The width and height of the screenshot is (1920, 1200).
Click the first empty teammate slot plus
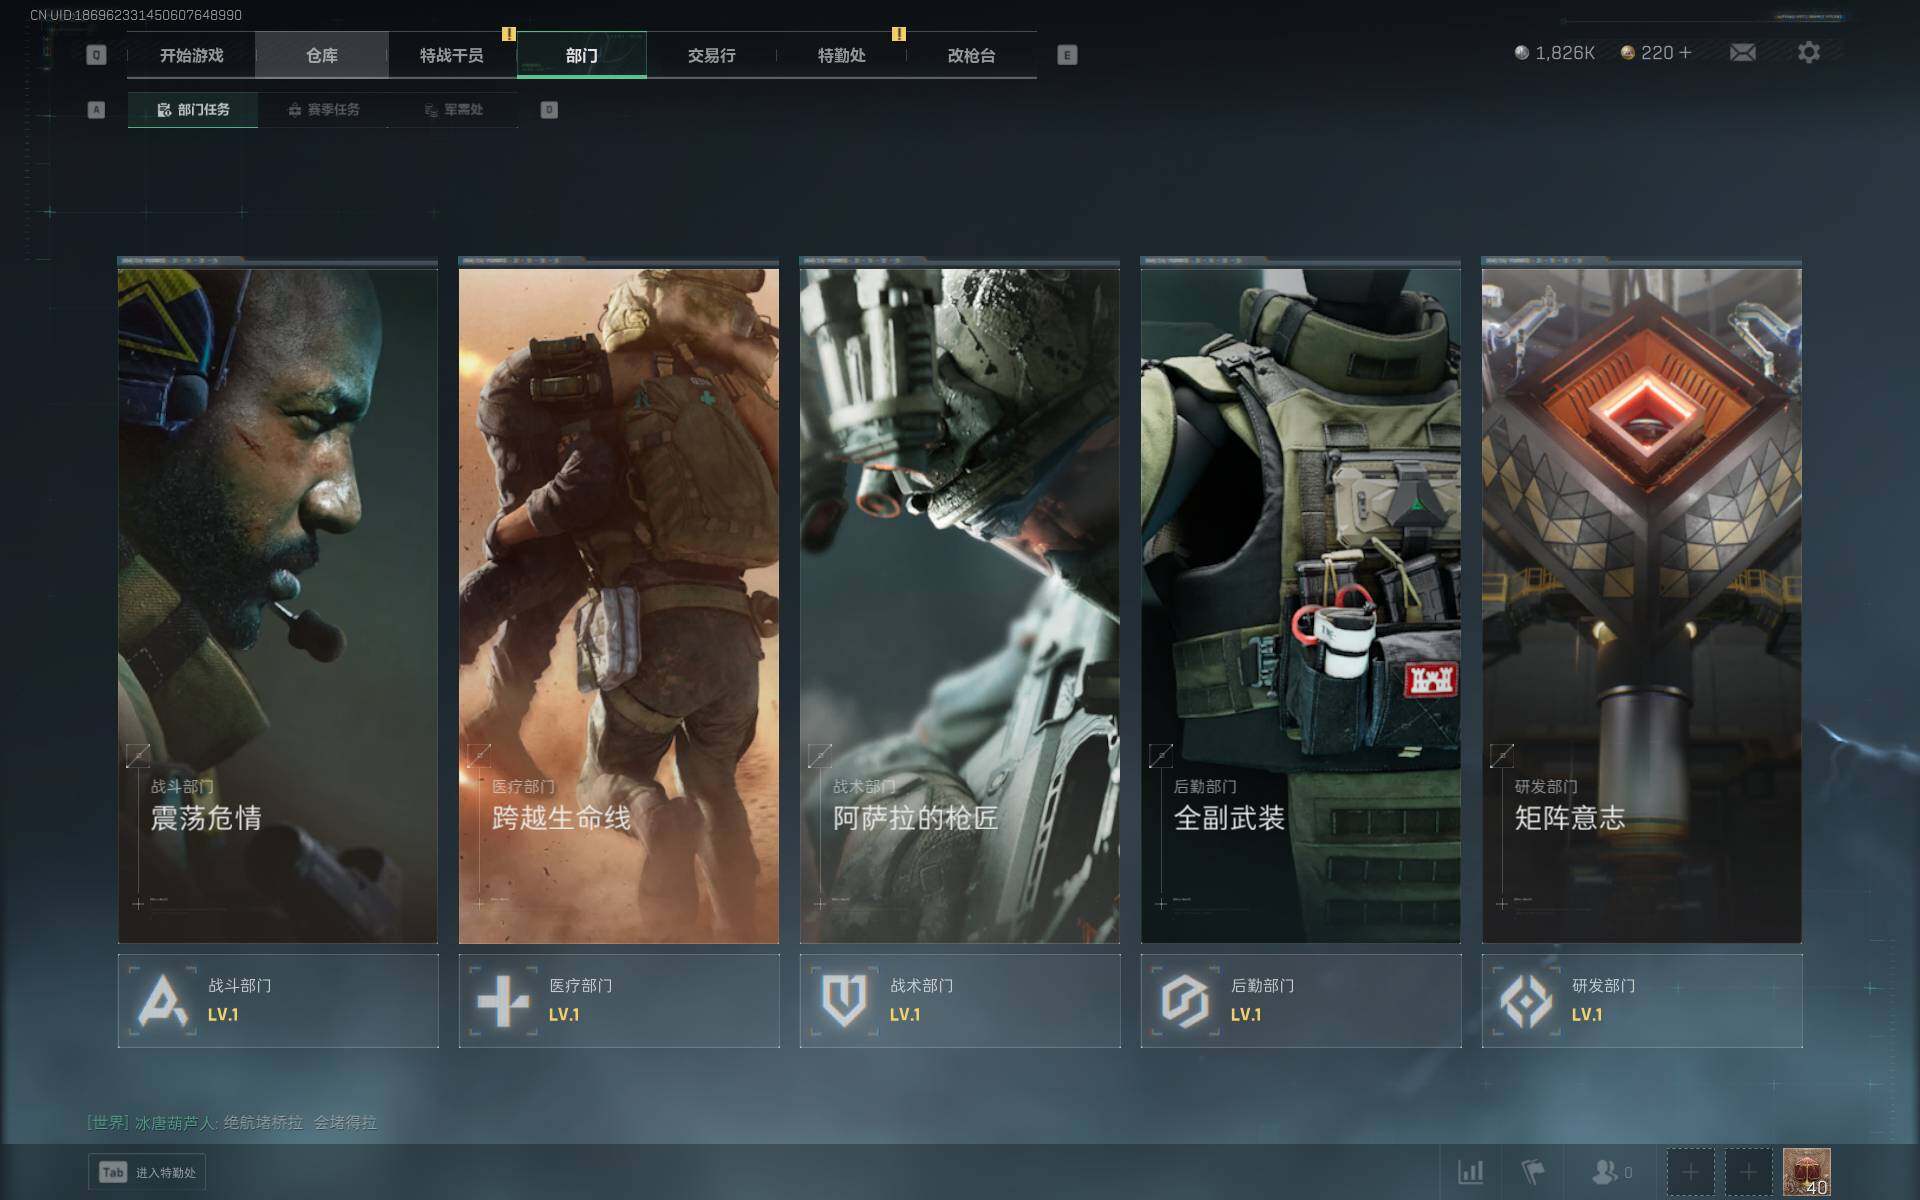point(1690,1171)
